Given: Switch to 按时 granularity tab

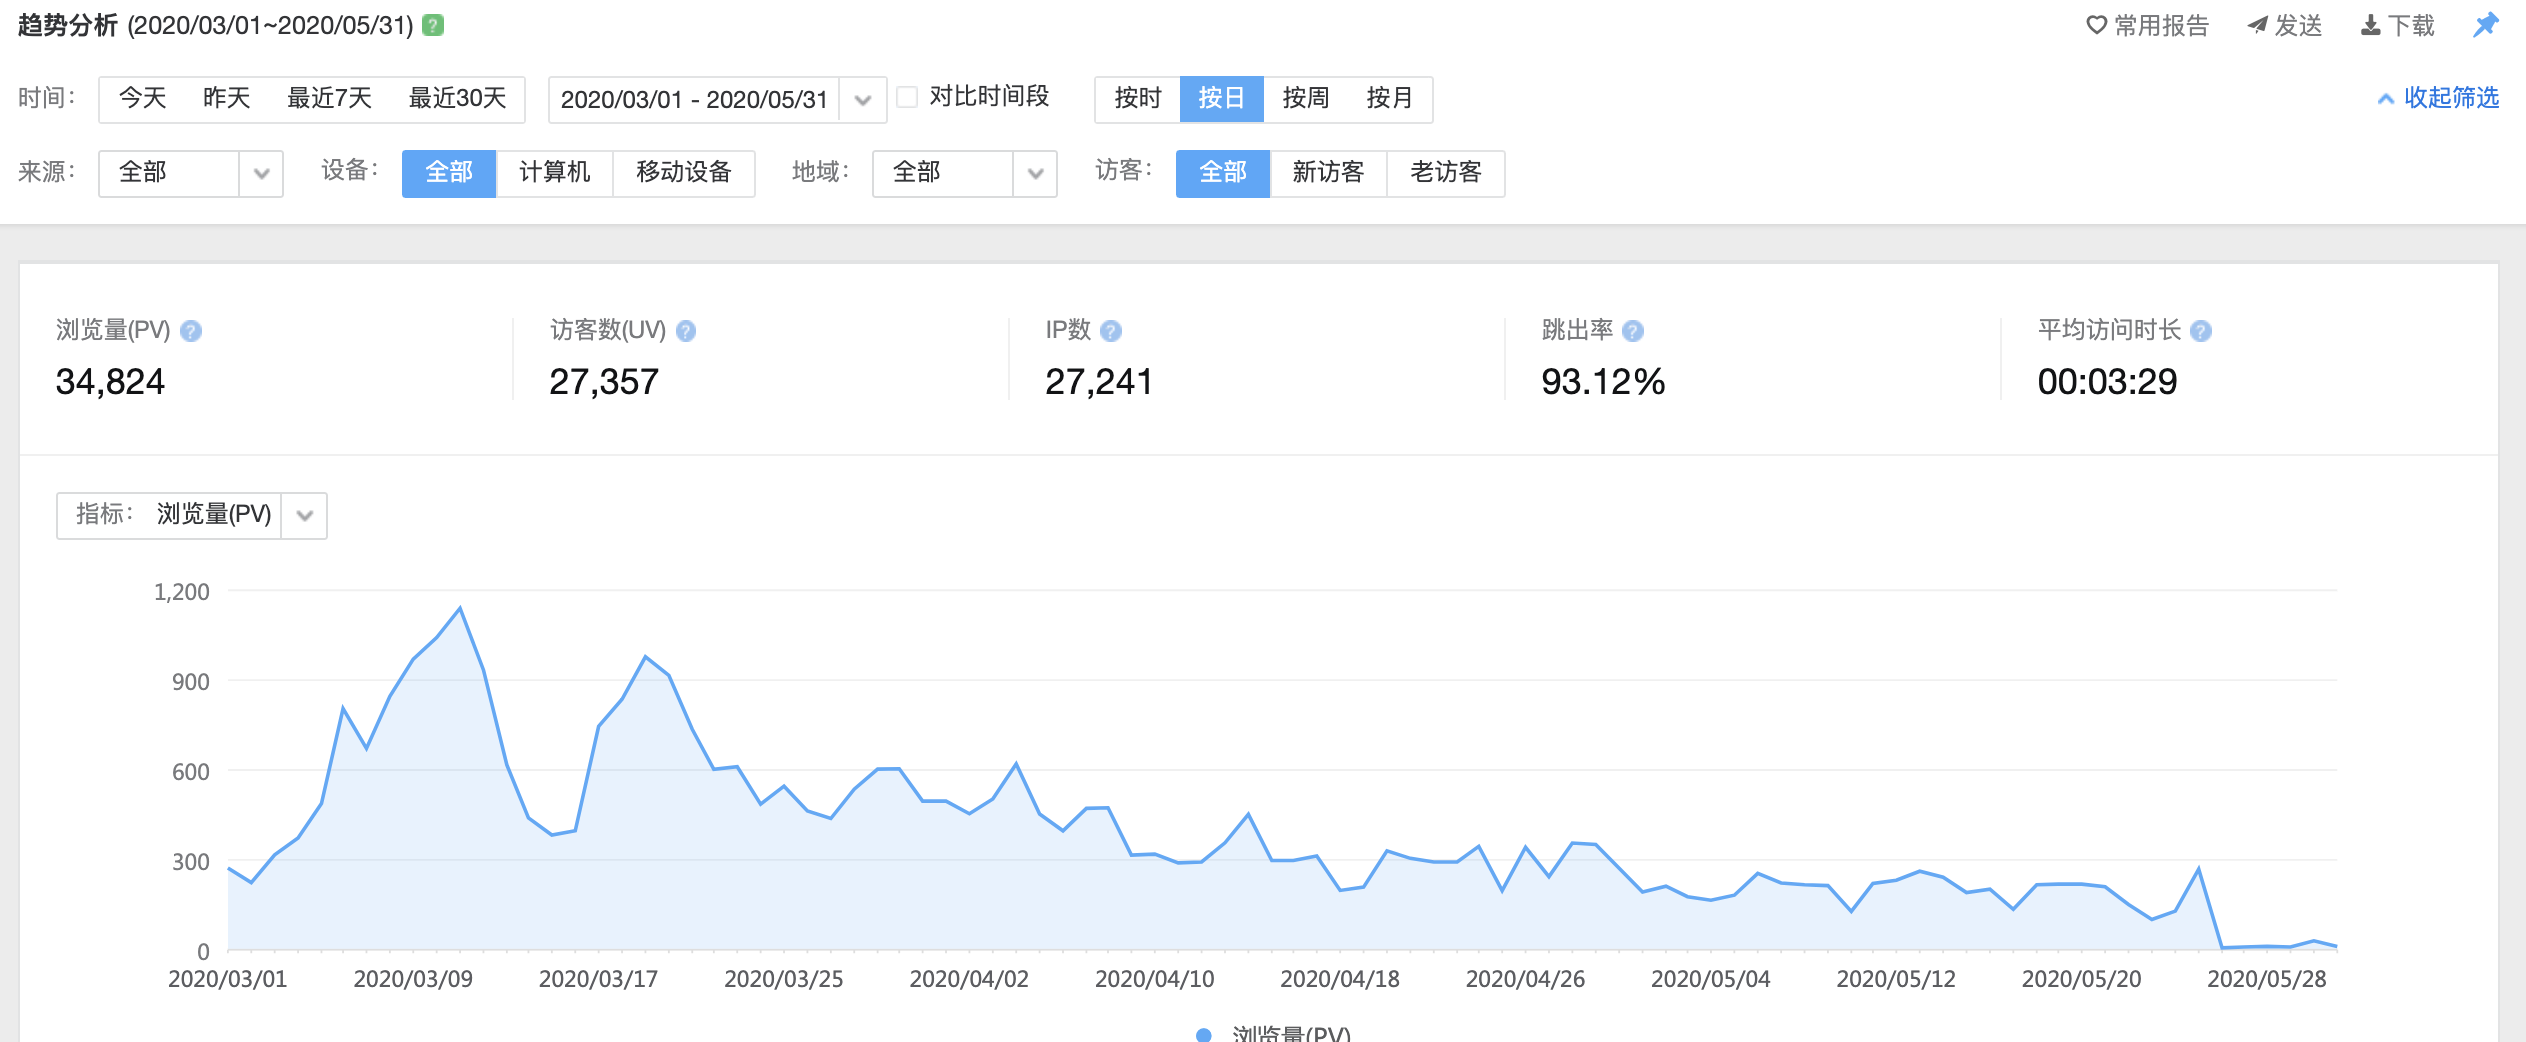Looking at the screenshot, I should click(x=1137, y=98).
